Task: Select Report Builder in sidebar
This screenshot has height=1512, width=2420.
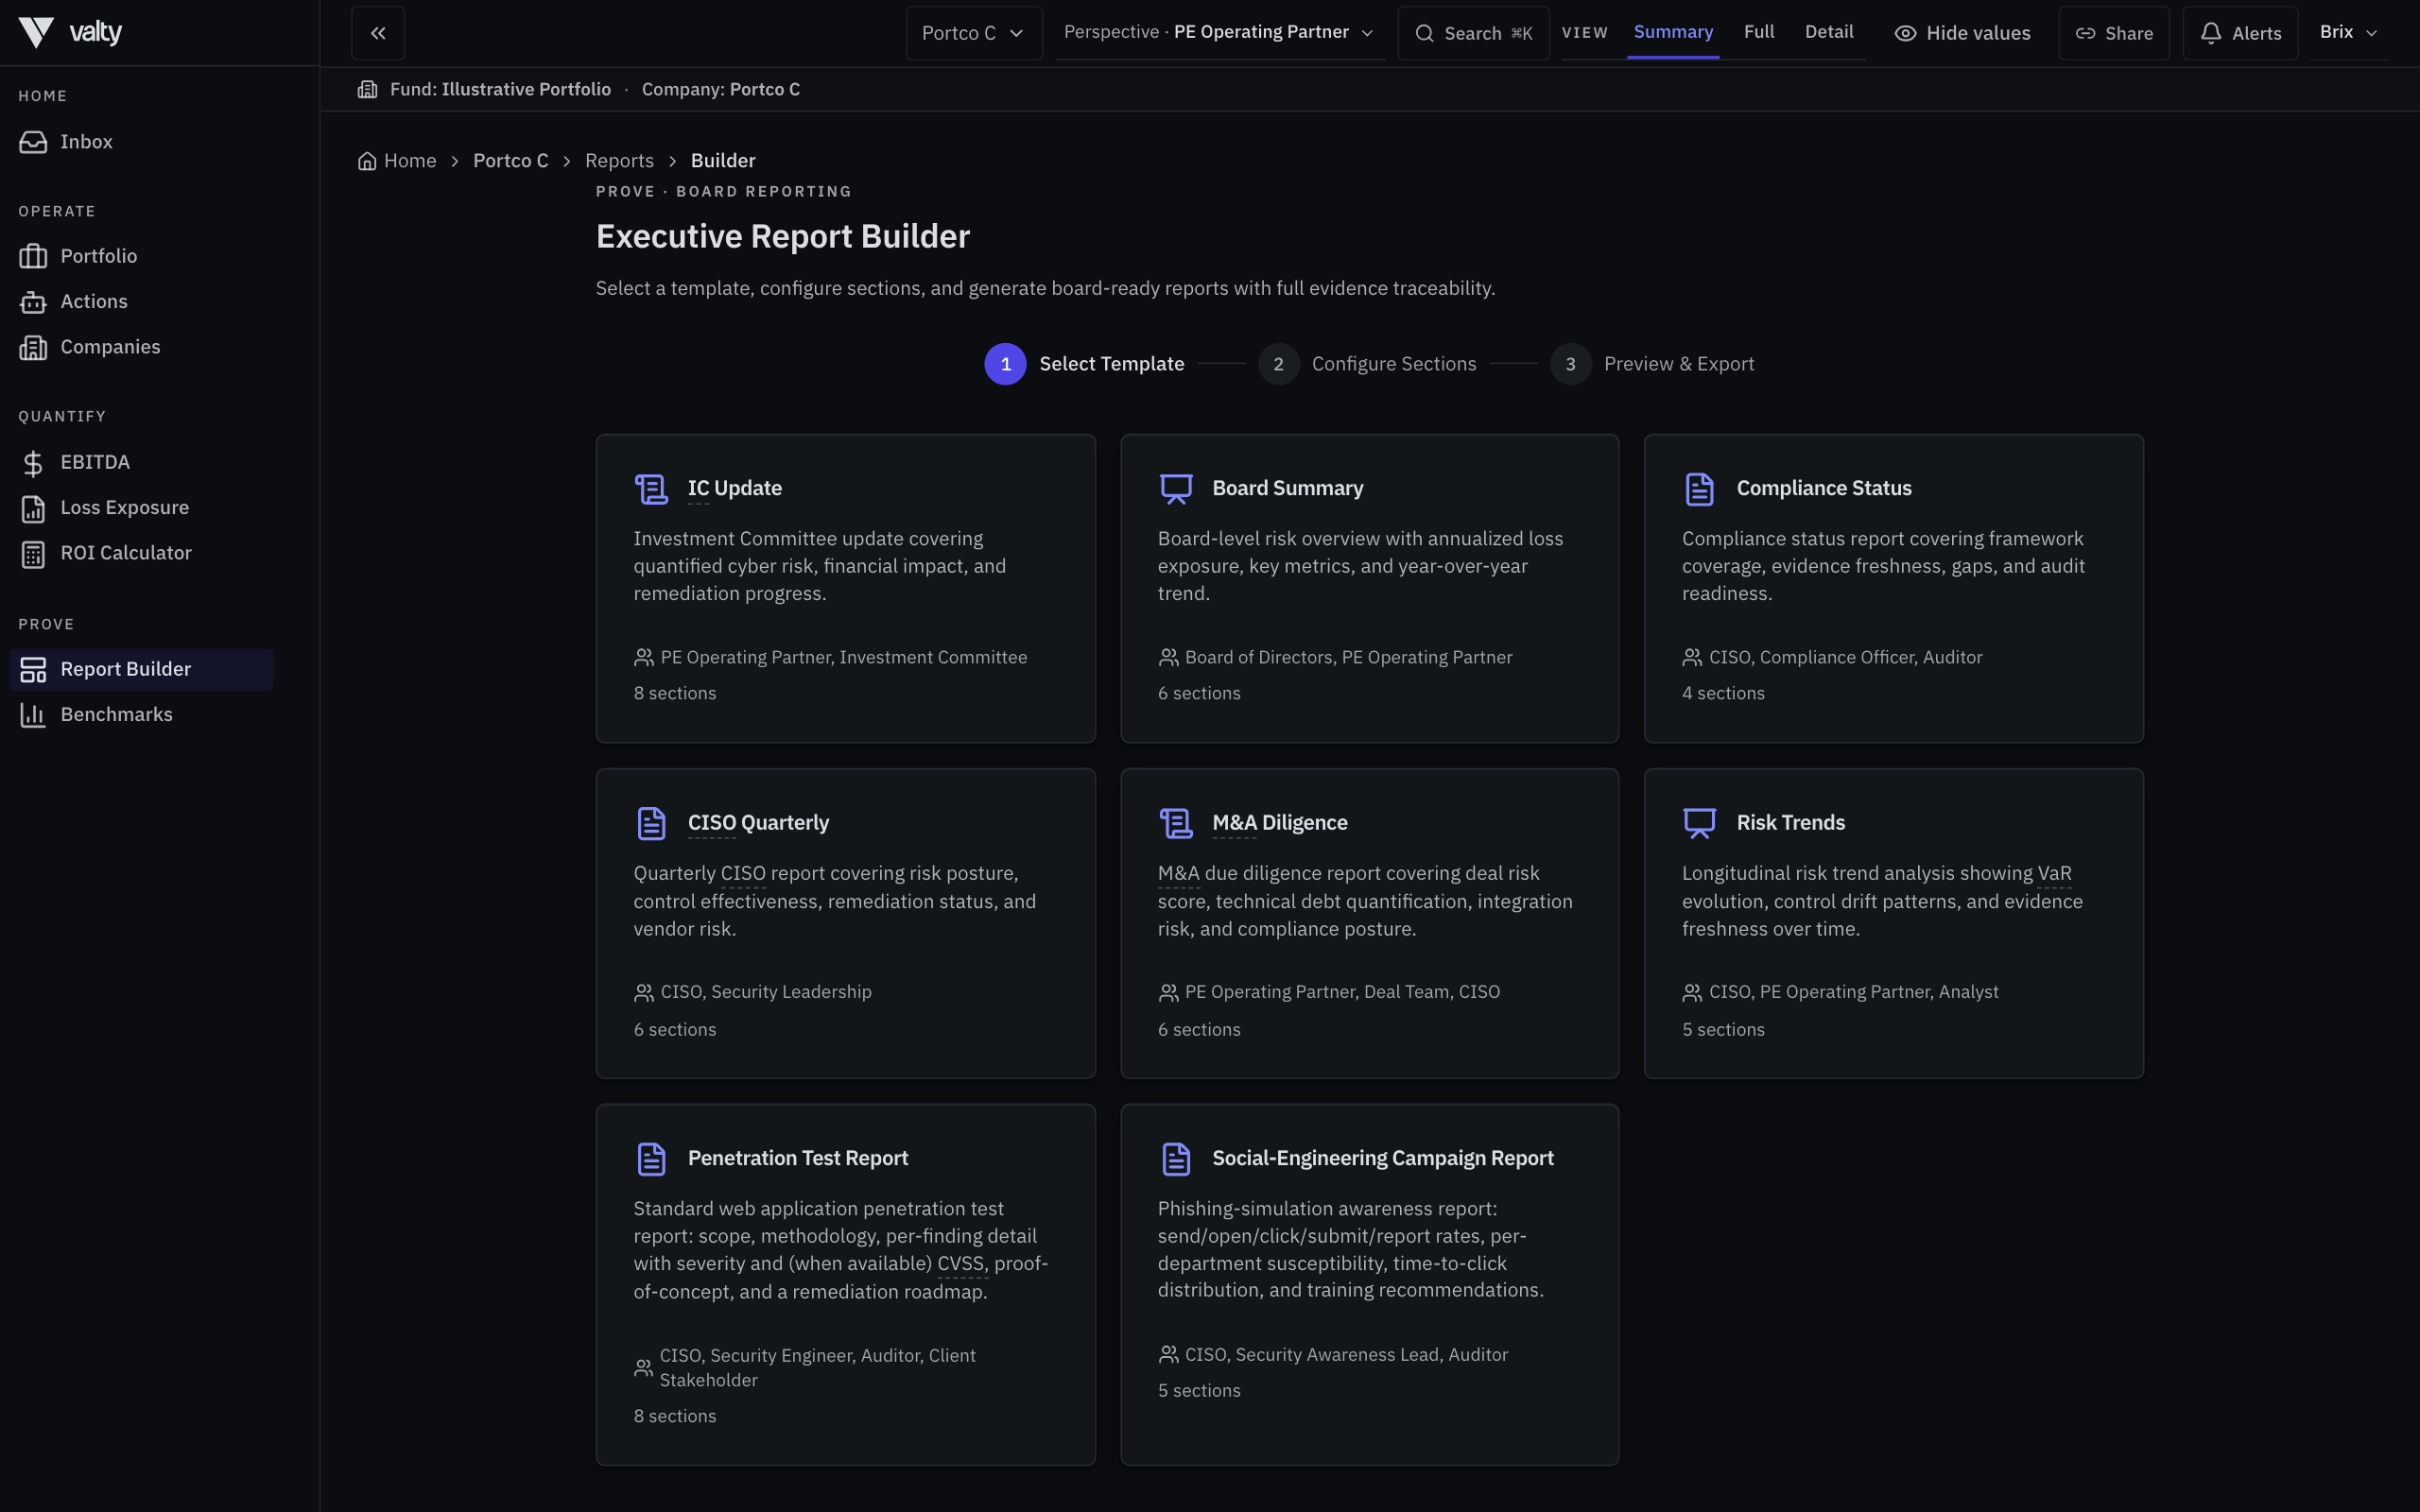Action: click(140, 669)
